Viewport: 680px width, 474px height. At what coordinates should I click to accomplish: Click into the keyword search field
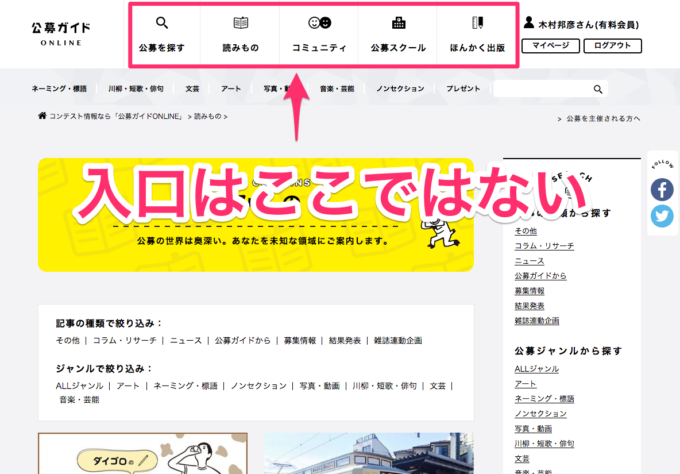(x=542, y=89)
